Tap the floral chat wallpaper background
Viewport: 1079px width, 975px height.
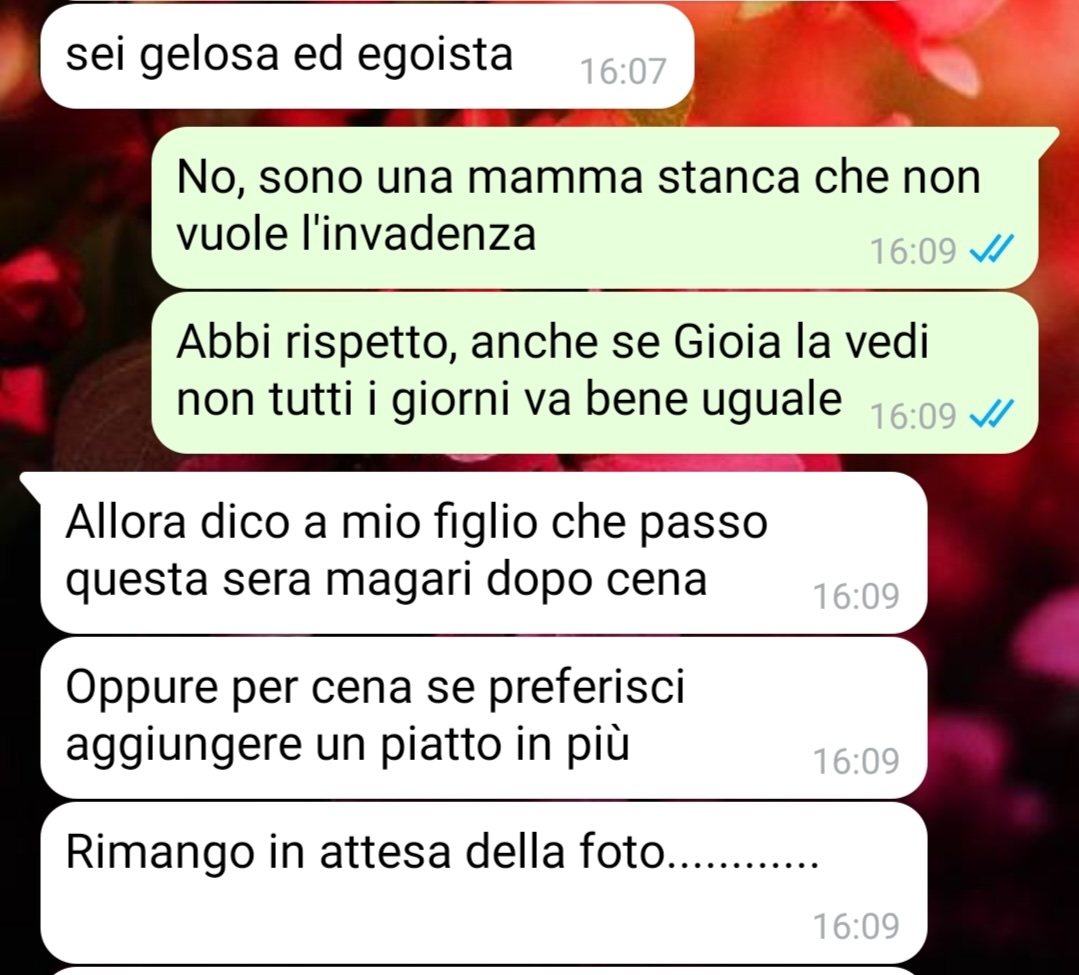point(998,619)
